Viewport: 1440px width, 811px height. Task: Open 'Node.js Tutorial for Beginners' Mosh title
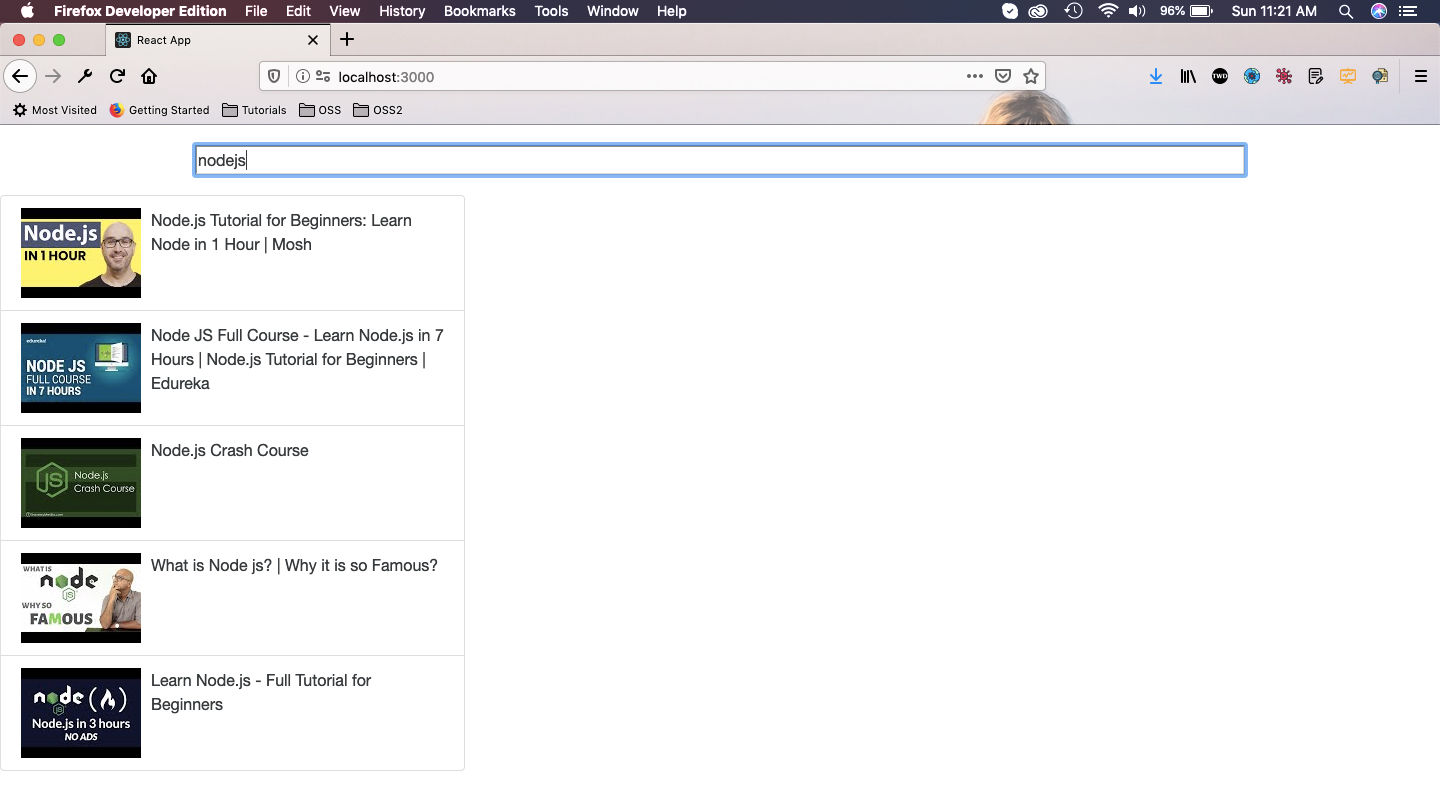[281, 232]
